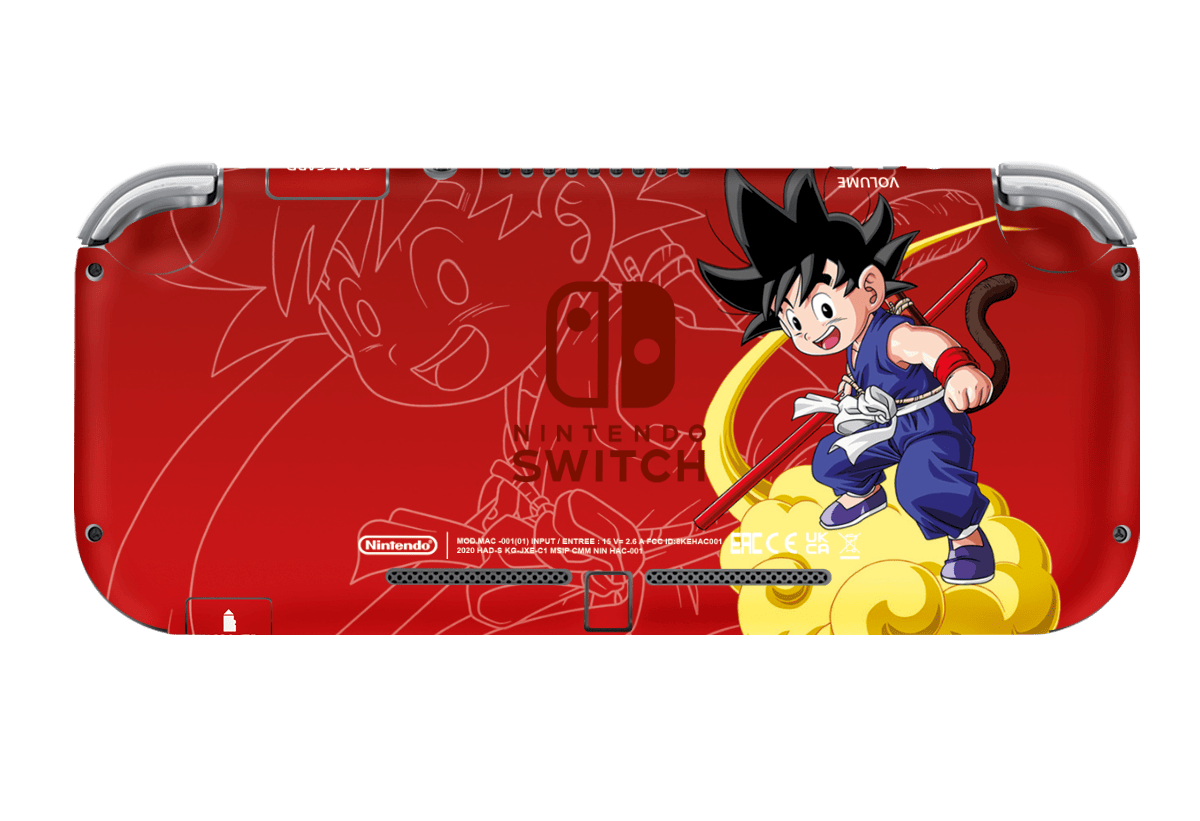This screenshot has height=821, width=1200.
Task: Click the crossed-out wheelie bin symbol
Action: [850, 544]
